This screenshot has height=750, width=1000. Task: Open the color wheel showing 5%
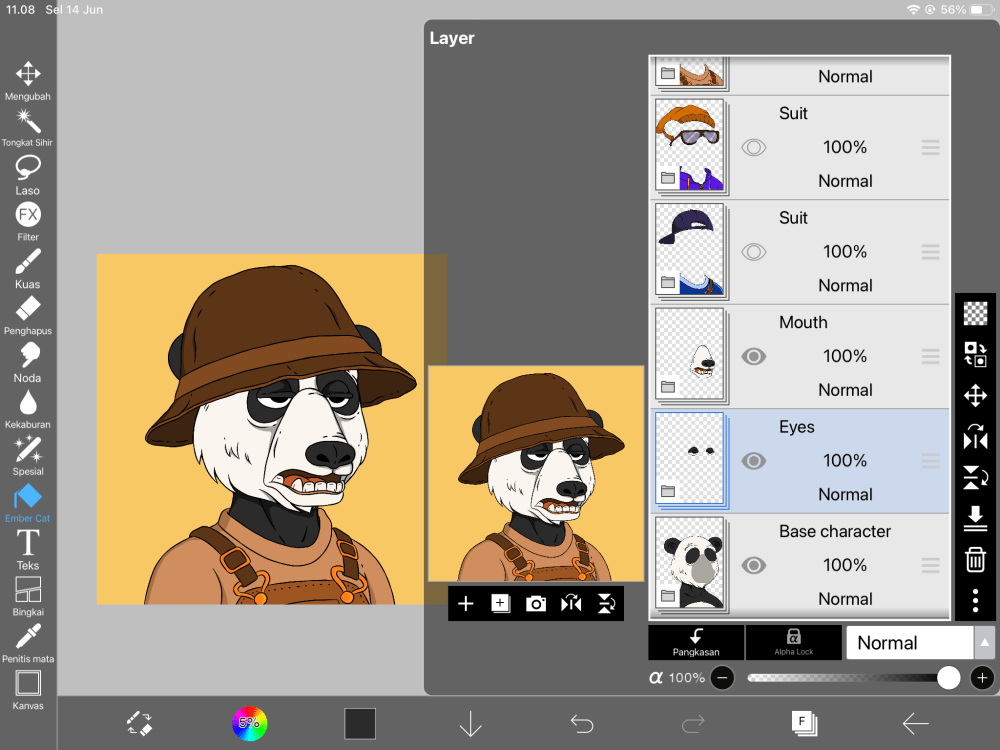click(249, 723)
